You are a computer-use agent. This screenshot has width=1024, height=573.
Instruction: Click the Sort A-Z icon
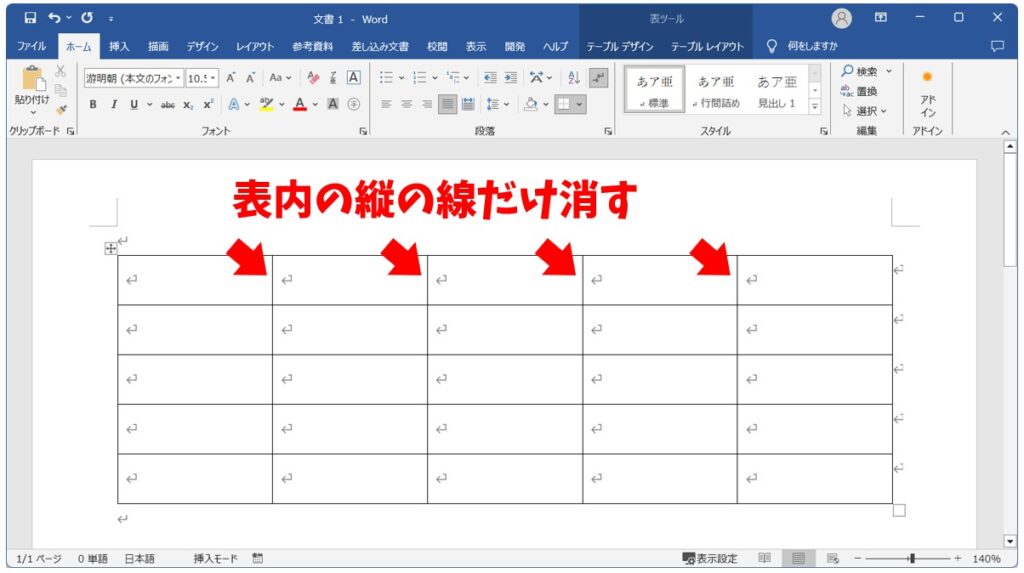574,78
